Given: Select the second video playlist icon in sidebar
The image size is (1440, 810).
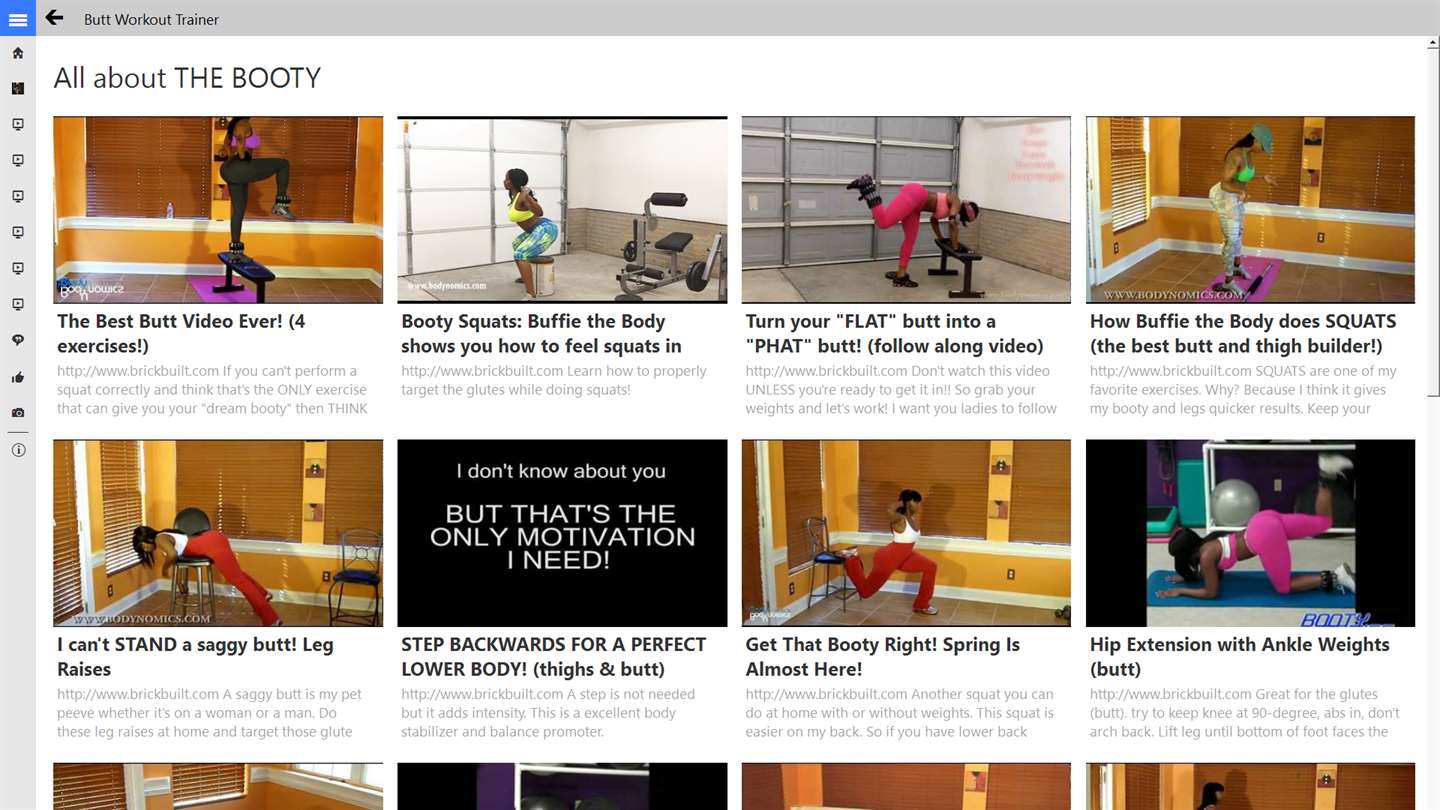Looking at the screenshot, I should [x=18, y=161].
